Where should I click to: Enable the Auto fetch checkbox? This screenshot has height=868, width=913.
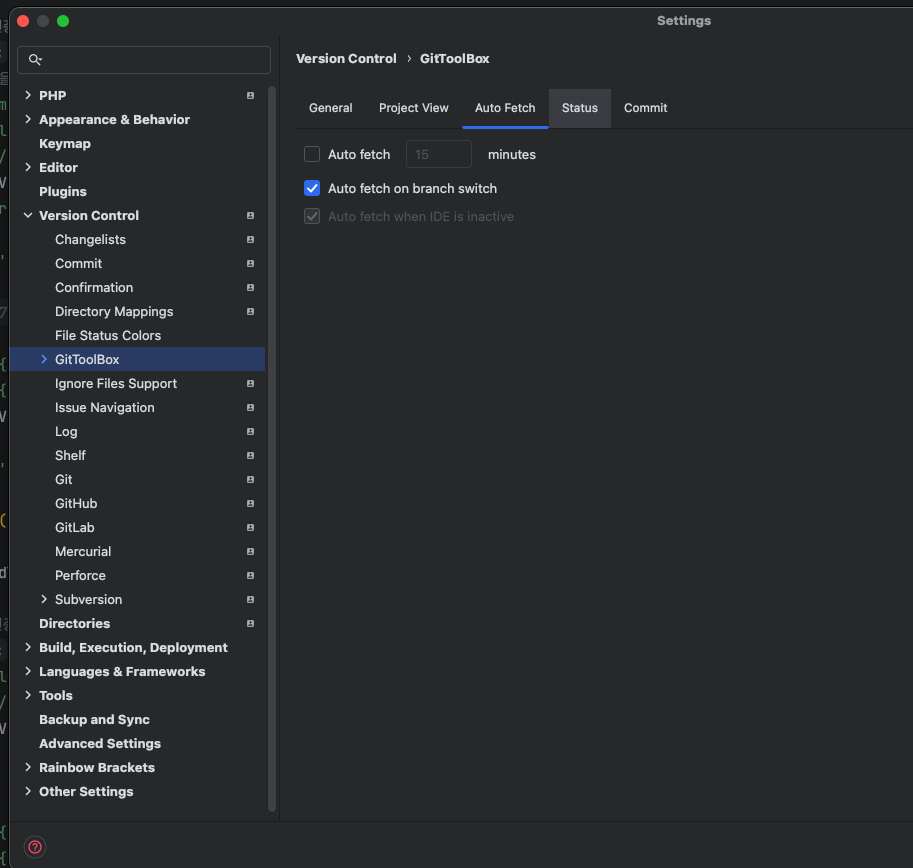point(312,154)
